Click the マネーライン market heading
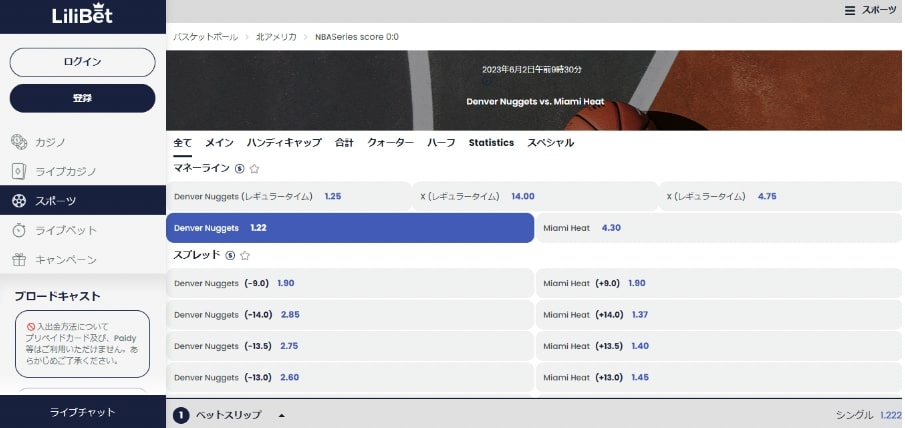 201,168
